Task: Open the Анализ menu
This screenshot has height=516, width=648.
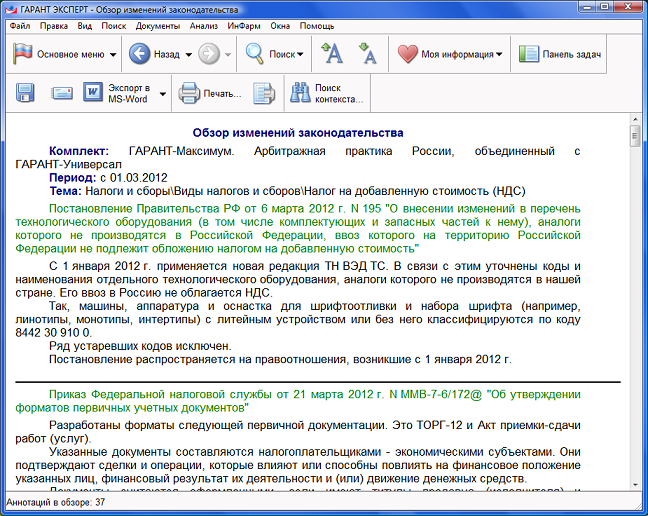Action: tap(203, 25)
